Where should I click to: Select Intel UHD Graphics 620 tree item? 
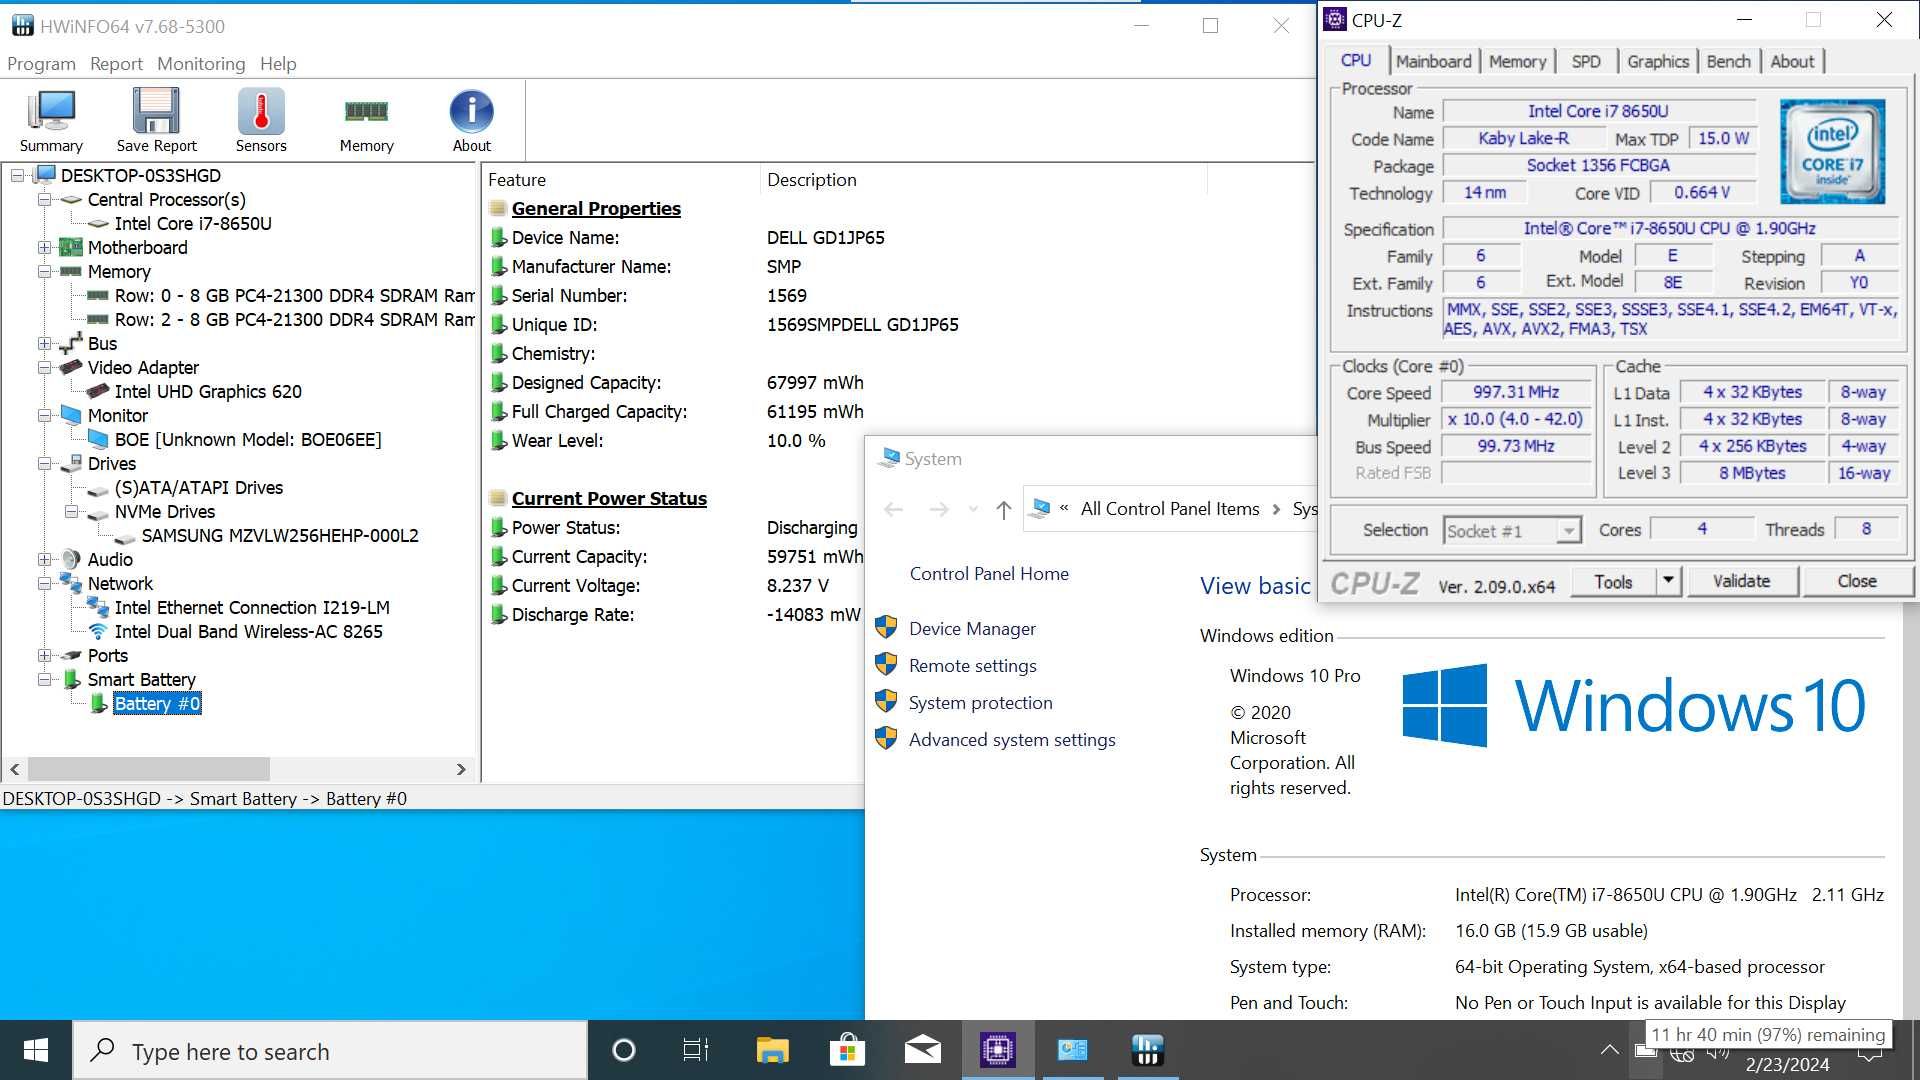208,392
